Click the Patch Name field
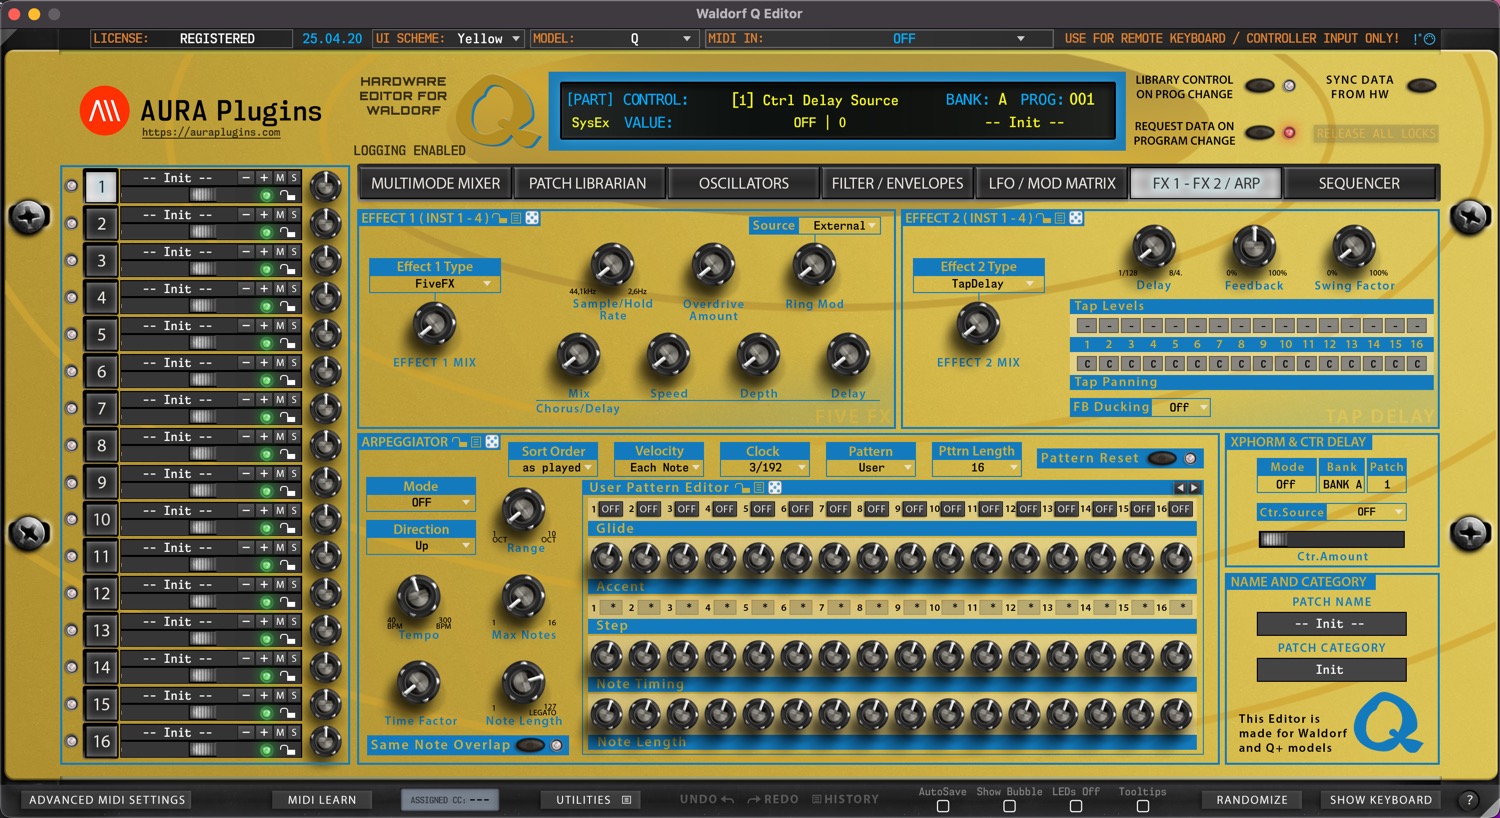1500x818 pixels. 1331,624
